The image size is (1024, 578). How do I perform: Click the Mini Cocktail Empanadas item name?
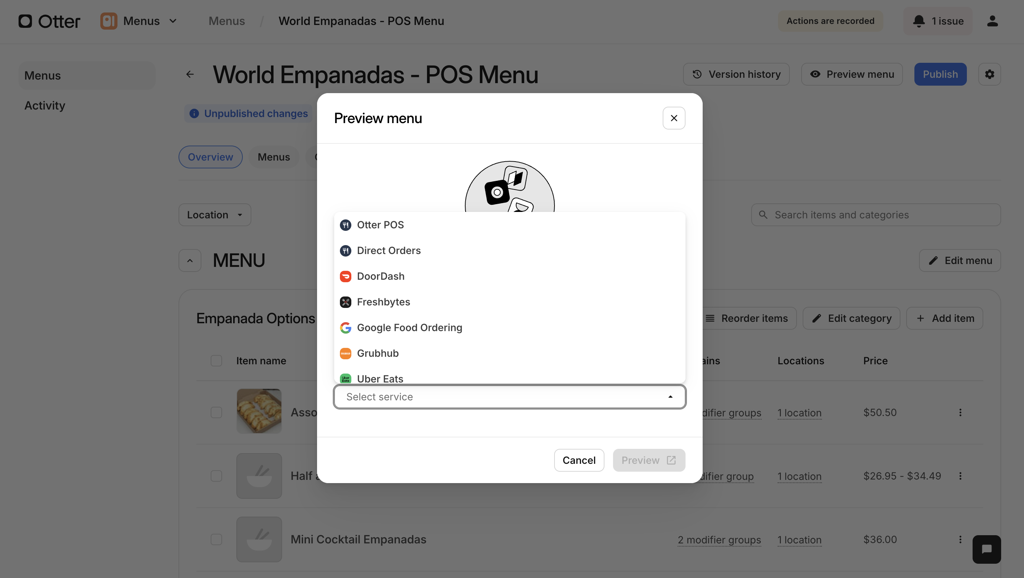click(358, 539)
